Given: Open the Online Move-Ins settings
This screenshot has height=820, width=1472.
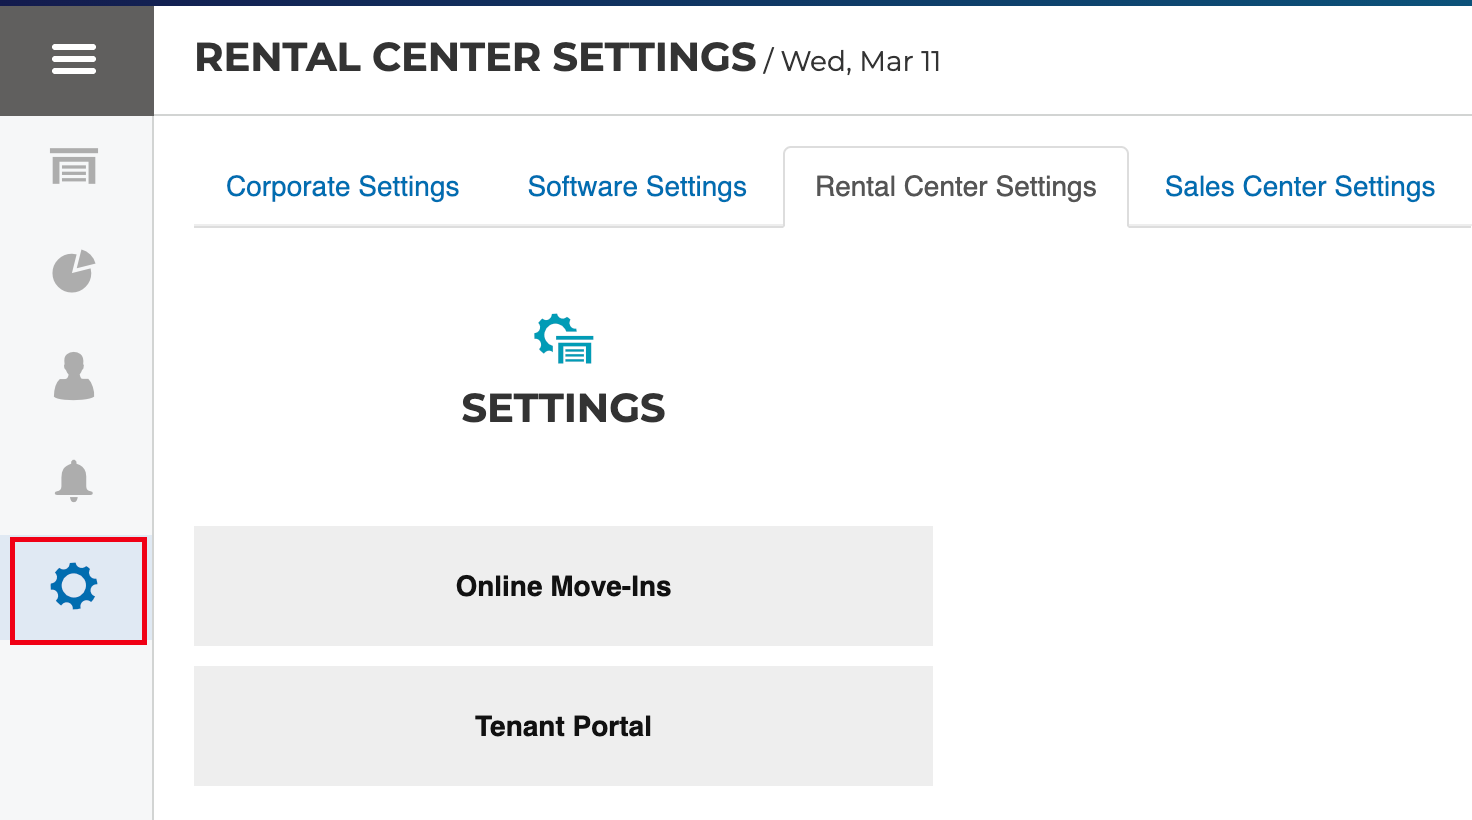Looking at the screenshot, I should tap(563, 586).
